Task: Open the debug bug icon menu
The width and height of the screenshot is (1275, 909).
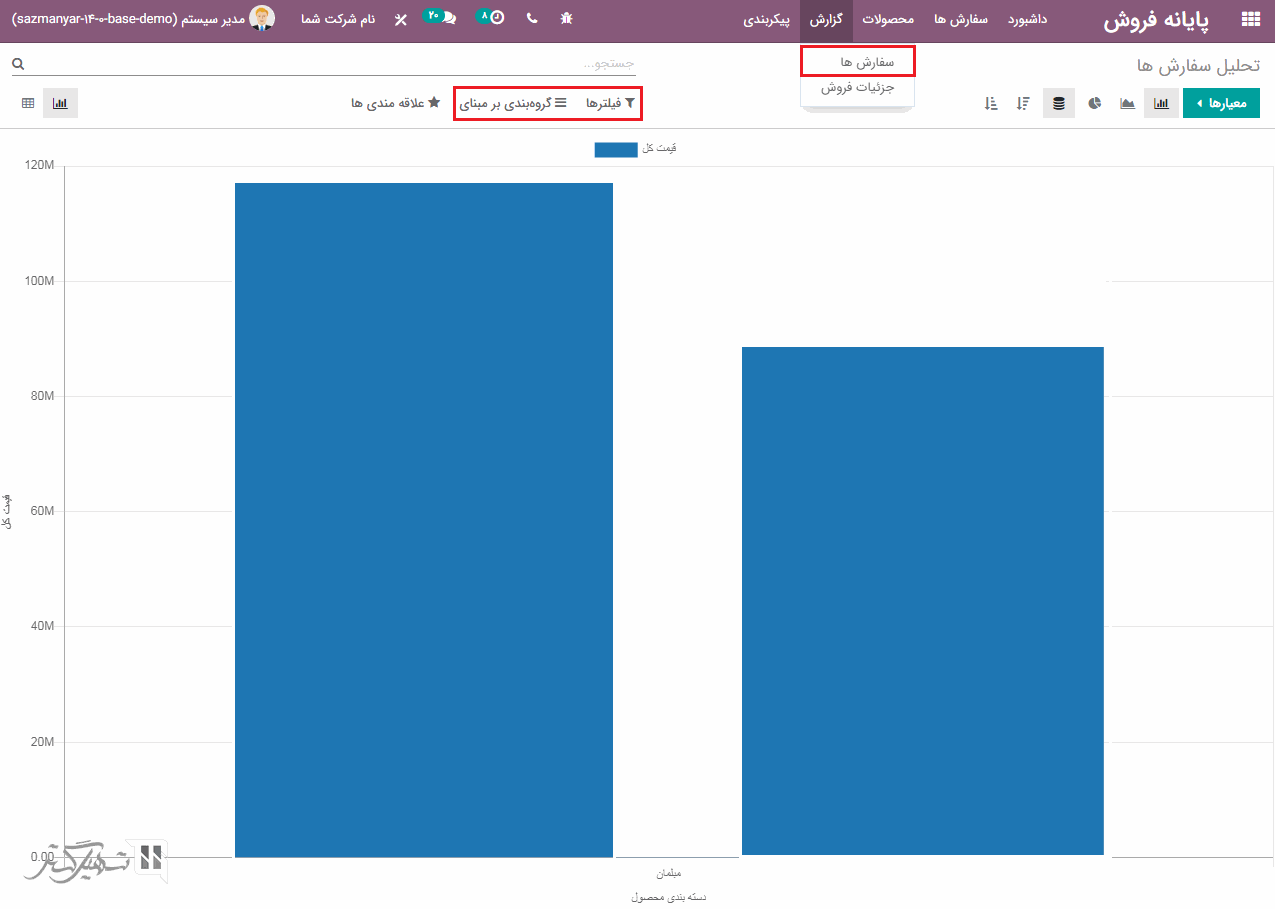Action: (567, 19)
